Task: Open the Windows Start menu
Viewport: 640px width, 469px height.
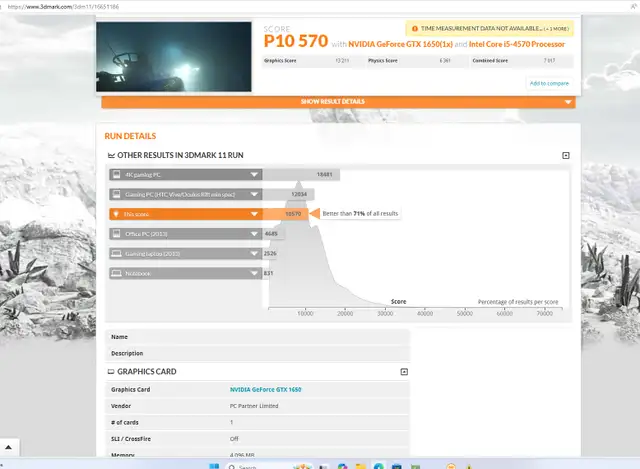Action: coord(214,467)
